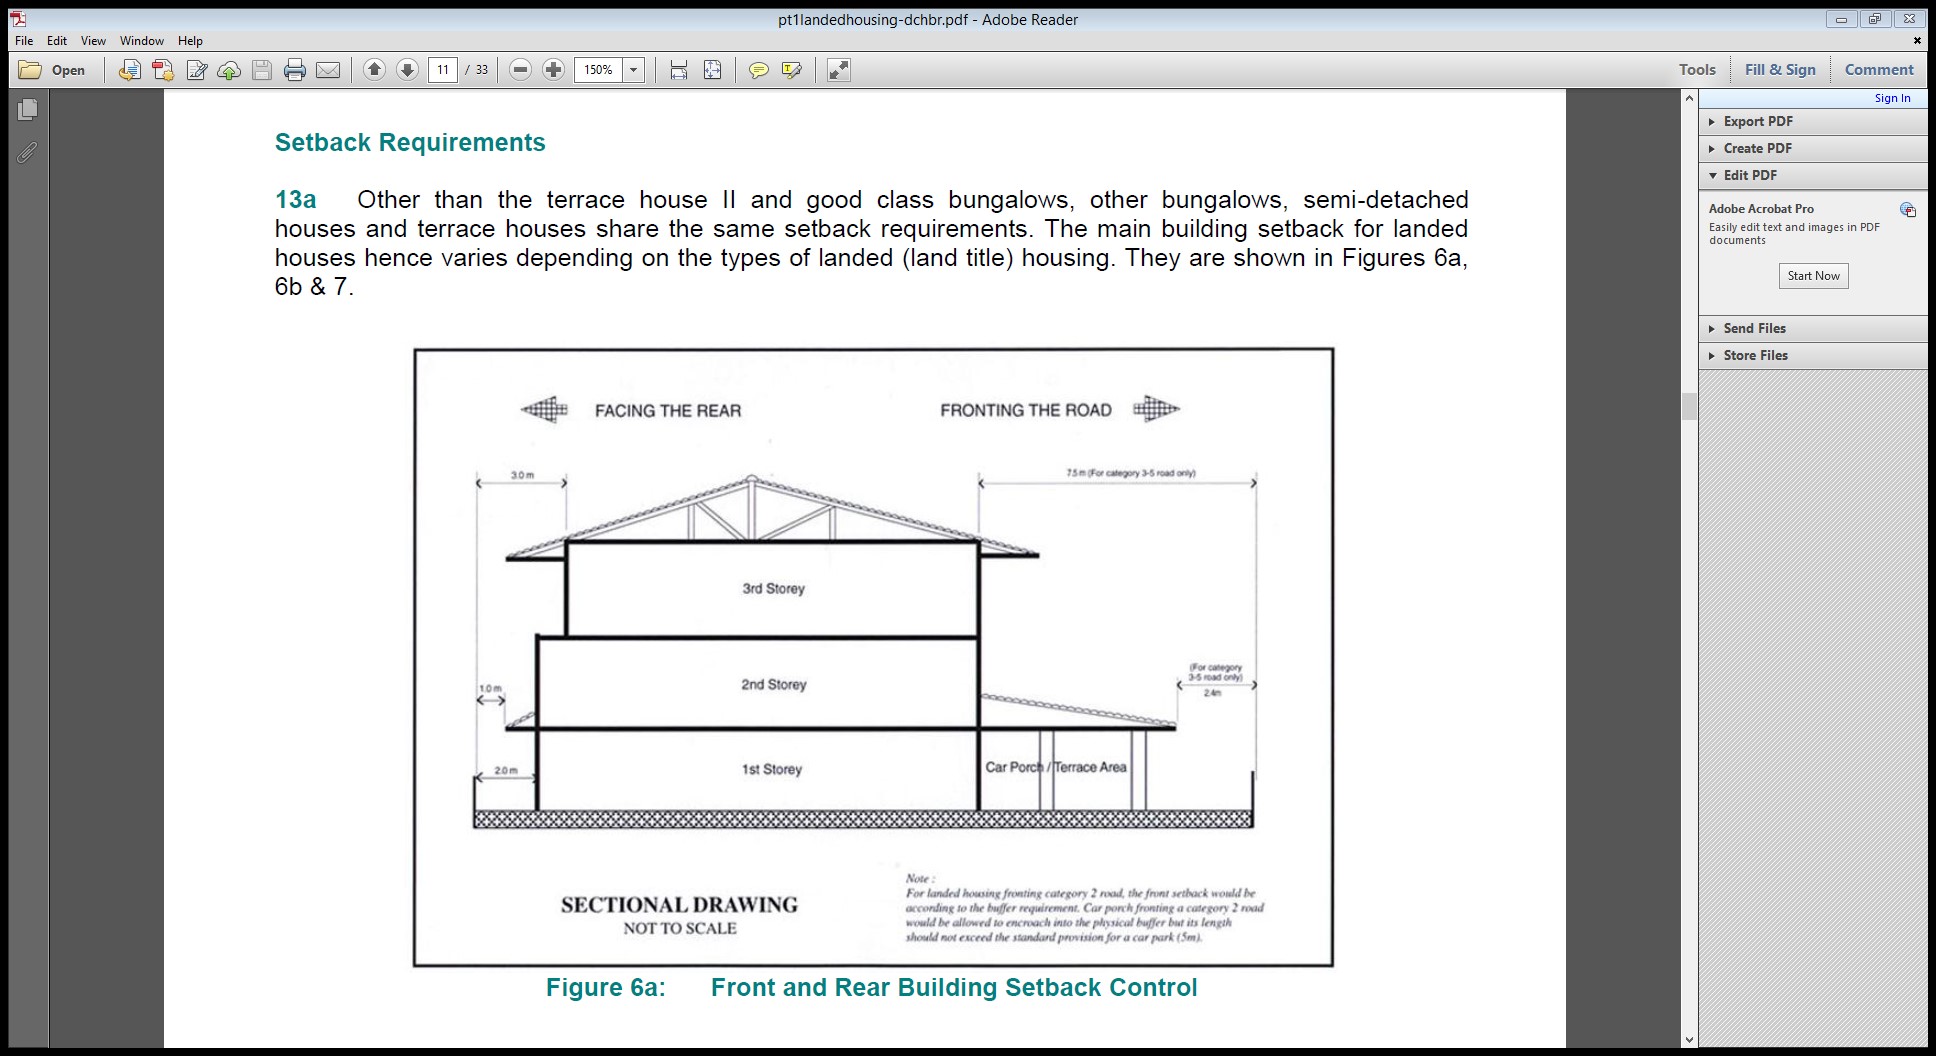Open the zoom percentage dropdown

click(x=633, y=70)
